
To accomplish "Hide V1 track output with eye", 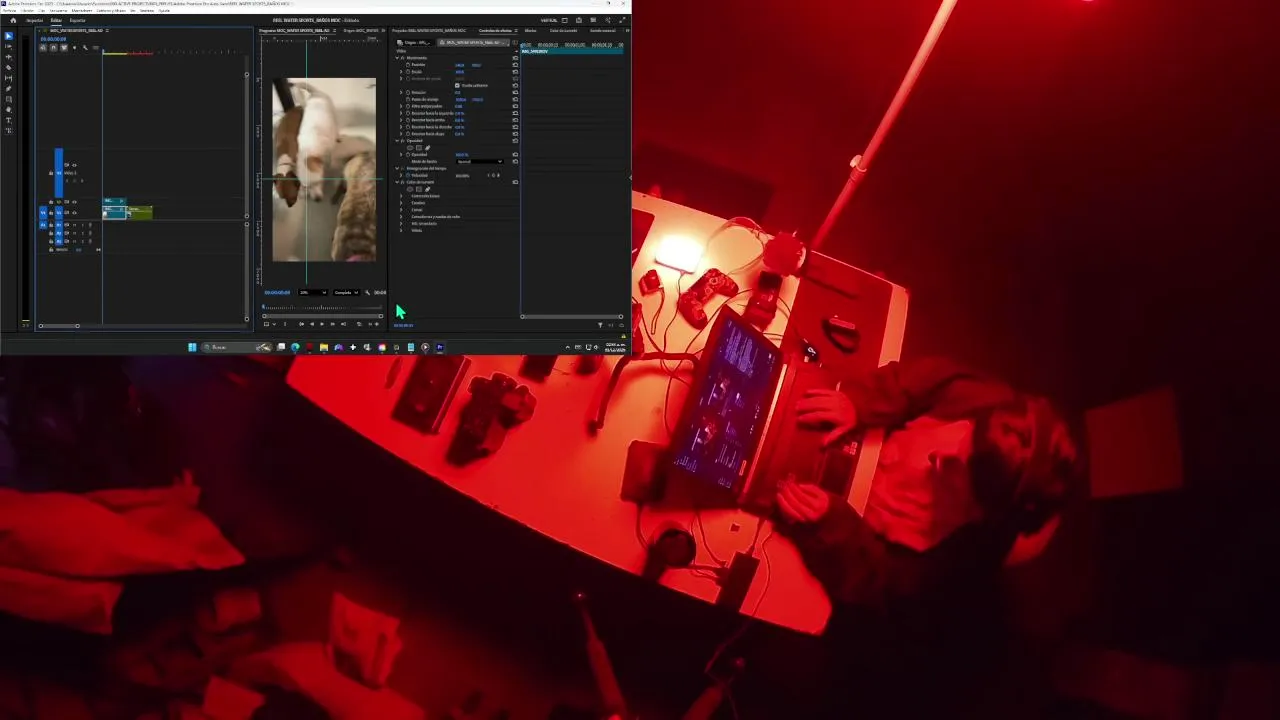I will (x=74, y=213).
